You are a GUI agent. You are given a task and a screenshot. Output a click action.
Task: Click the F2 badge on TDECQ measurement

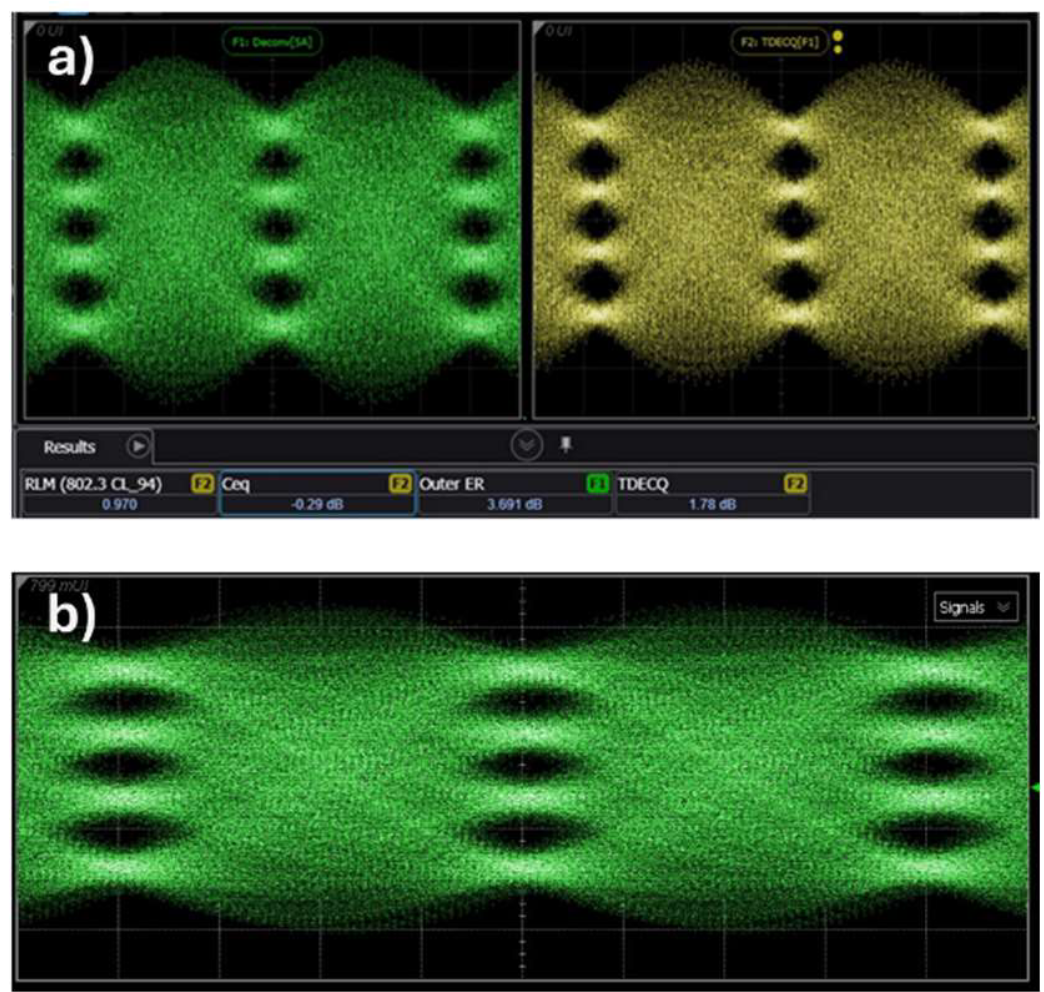pyautogui.click(x=796, y=483)
